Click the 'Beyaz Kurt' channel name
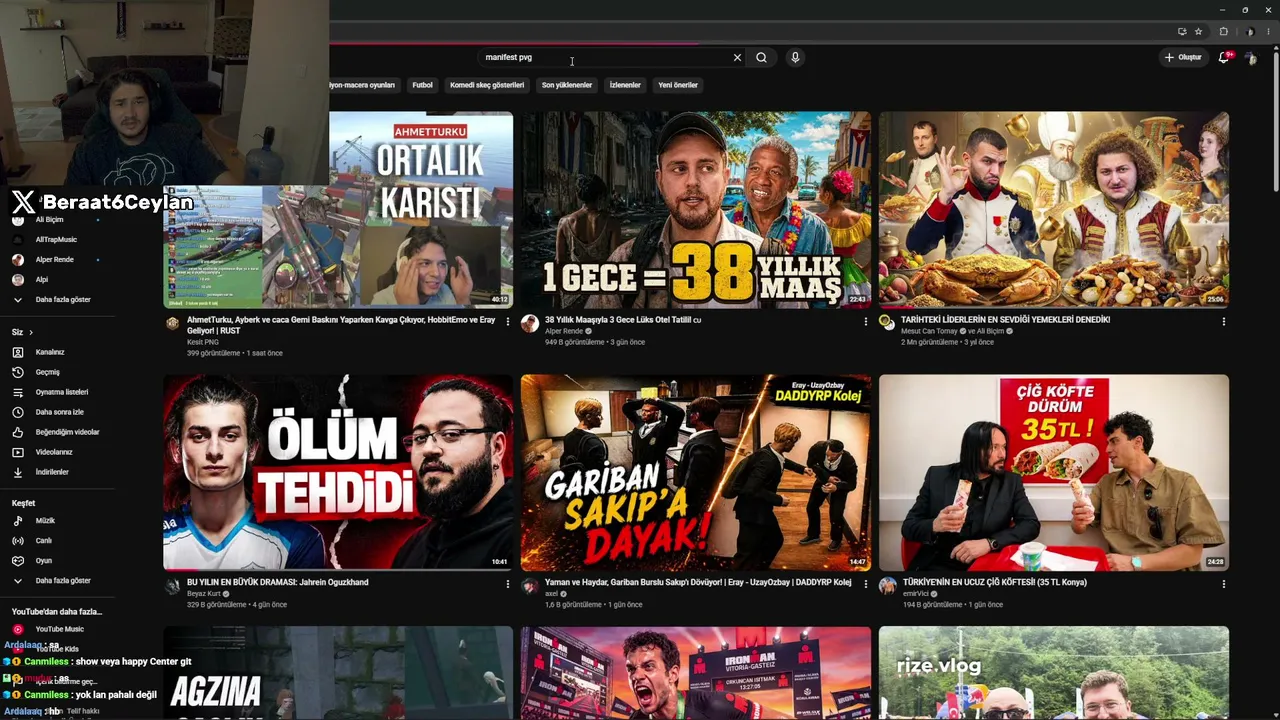 [204, 594]
